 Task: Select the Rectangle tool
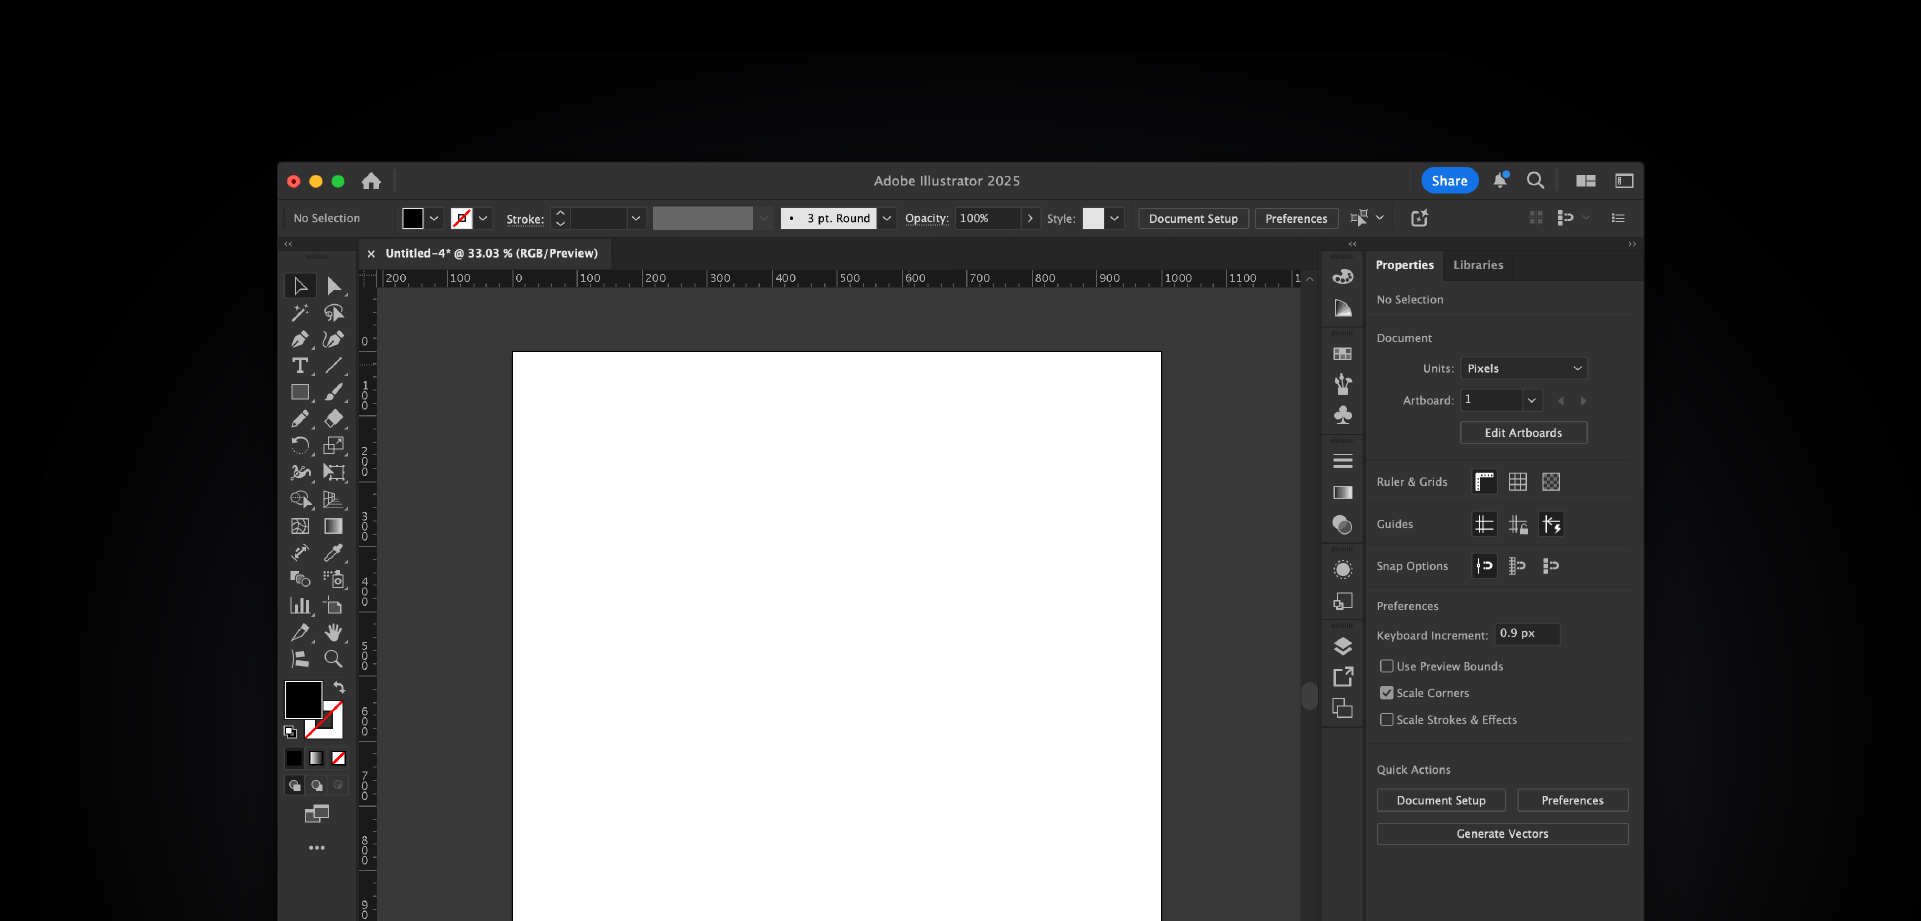tap(300, 393)
